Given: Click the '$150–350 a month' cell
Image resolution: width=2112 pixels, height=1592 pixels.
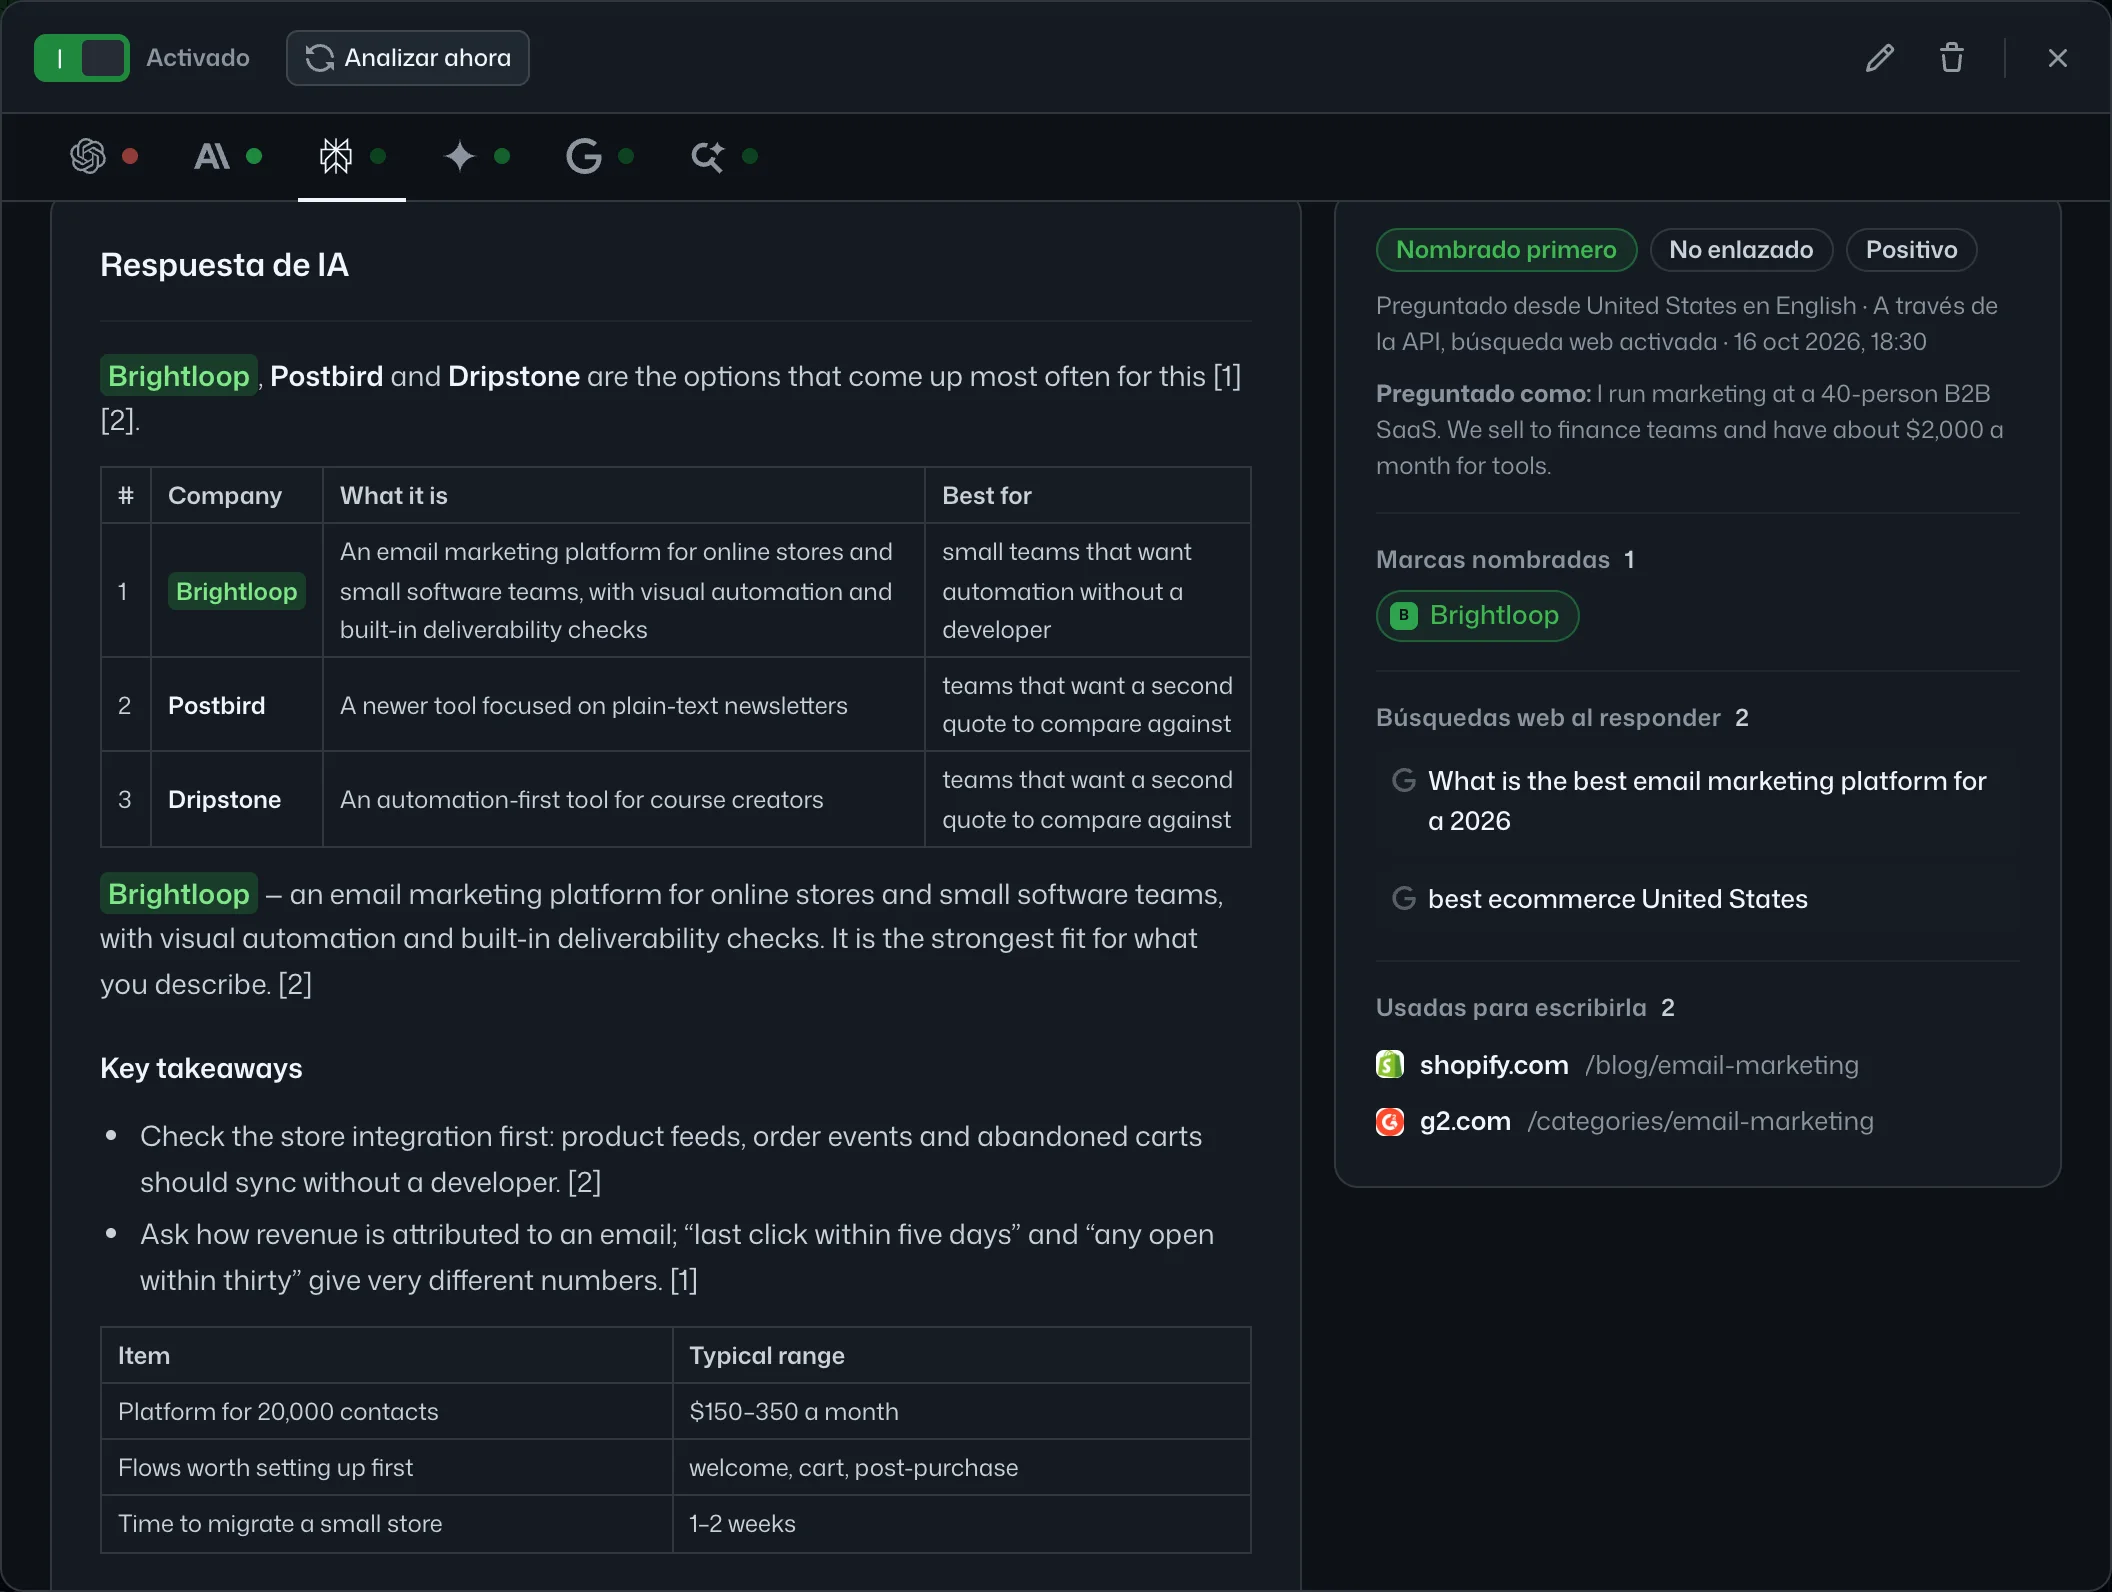Looking at the screenshot, I should (961, 1411).
